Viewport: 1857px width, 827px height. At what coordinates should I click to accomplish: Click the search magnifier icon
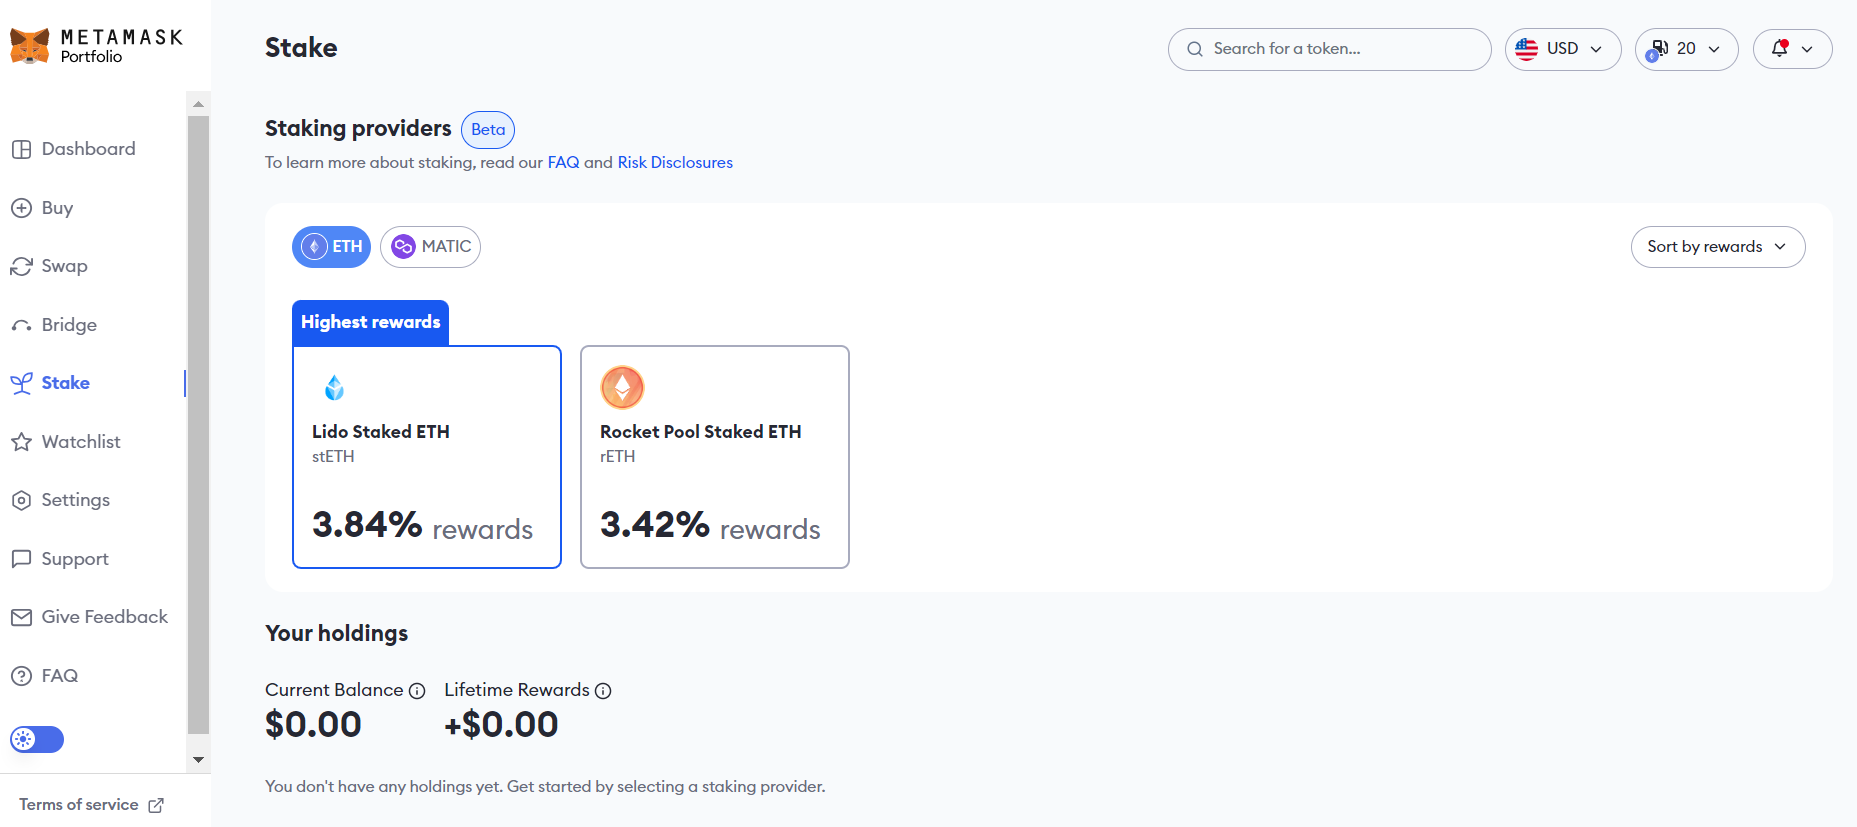point(1194,49)
